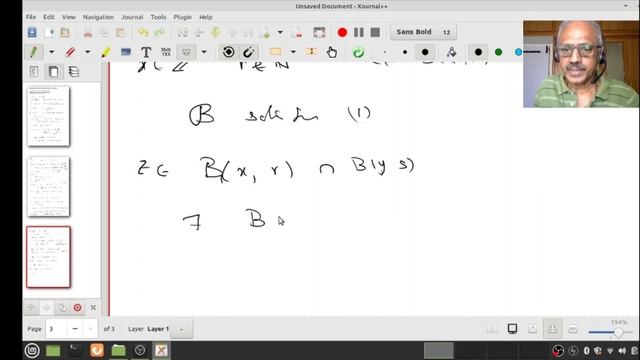The image size is (640, 360).
Task: Choose the Select Rectangle tool
Action: coord(276,52)
